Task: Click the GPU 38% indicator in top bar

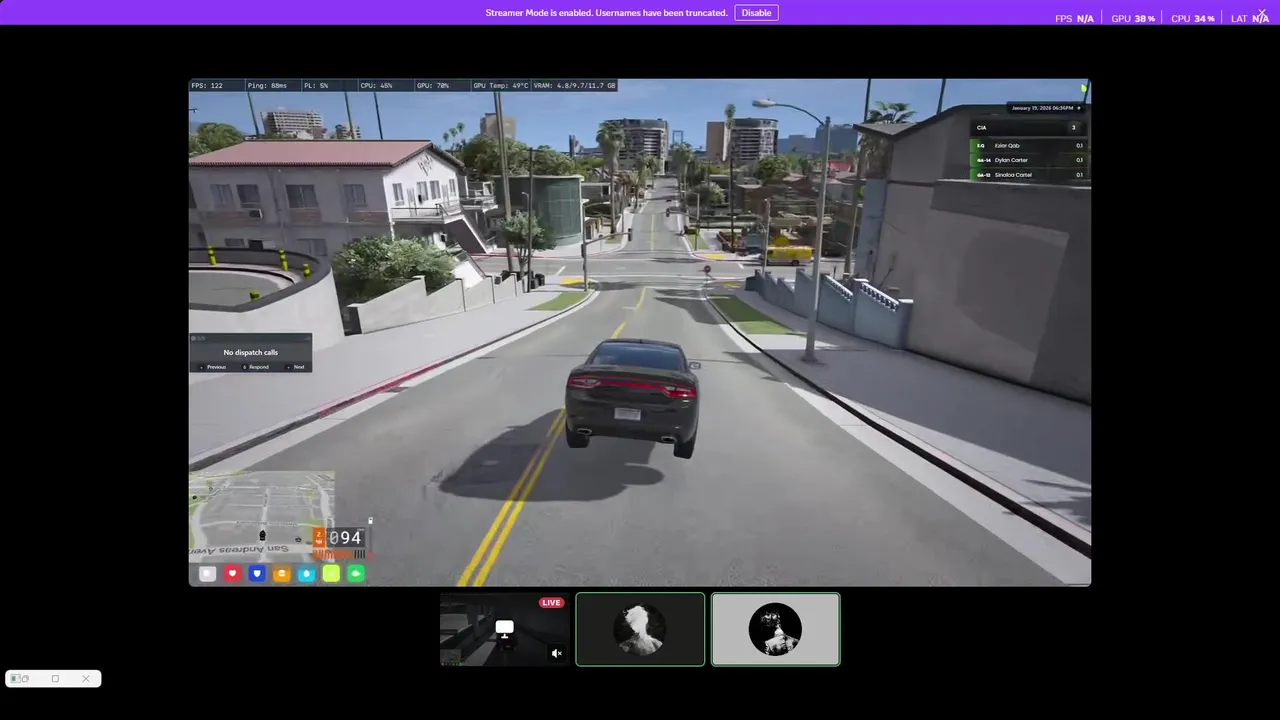Action: [x=1133, y=19]
